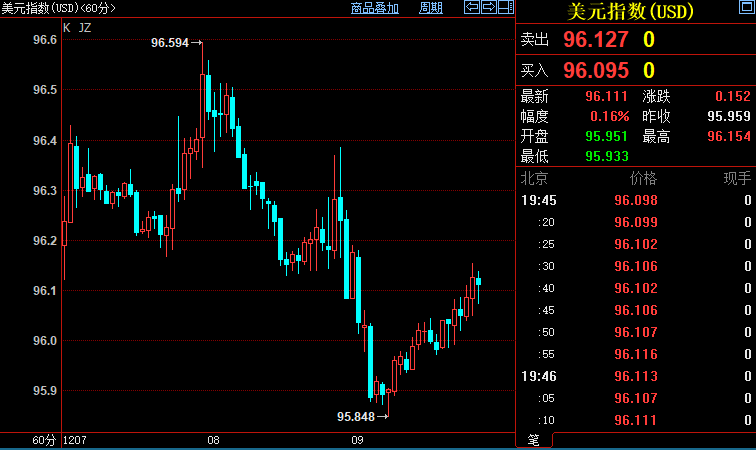Click the 价格 column header
The height and width of the screenshot is (450, 756).
click(x=643, y=178)
